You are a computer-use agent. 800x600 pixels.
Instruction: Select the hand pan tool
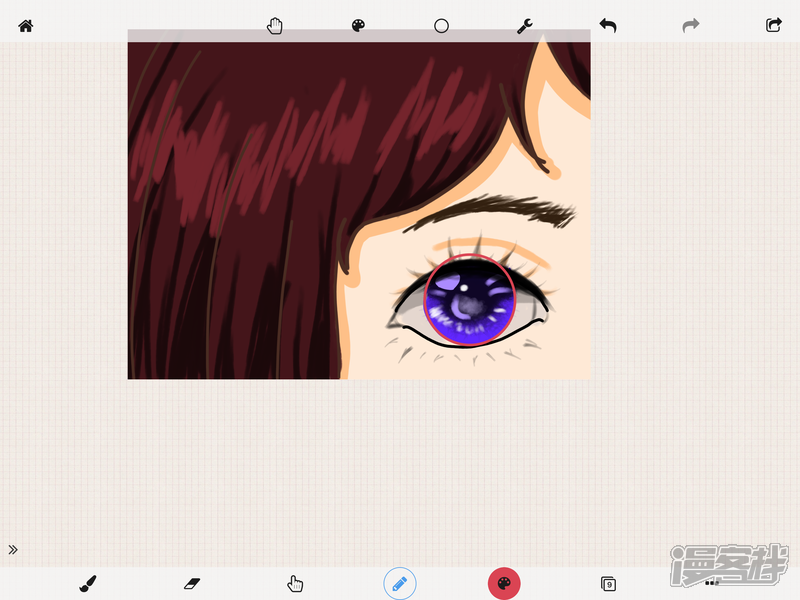click(275, 26)
